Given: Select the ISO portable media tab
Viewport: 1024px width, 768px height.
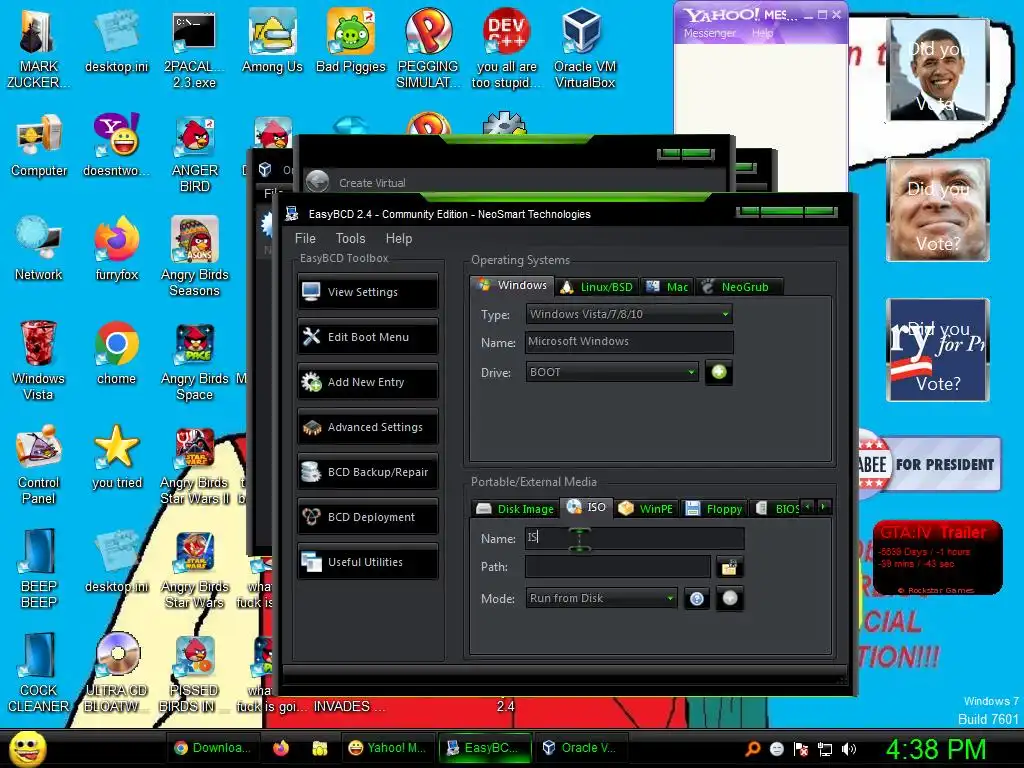Looking at the screenshot, I should 586,507.
